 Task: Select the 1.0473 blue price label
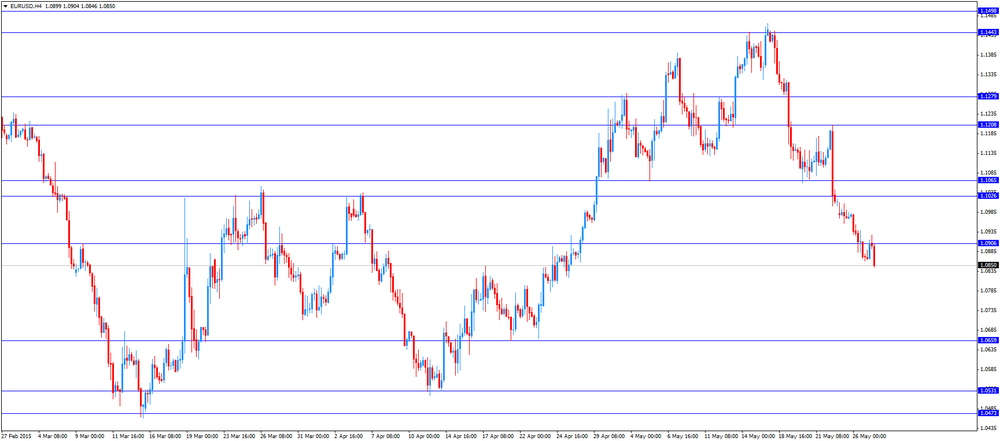click(x=988, y=414)
